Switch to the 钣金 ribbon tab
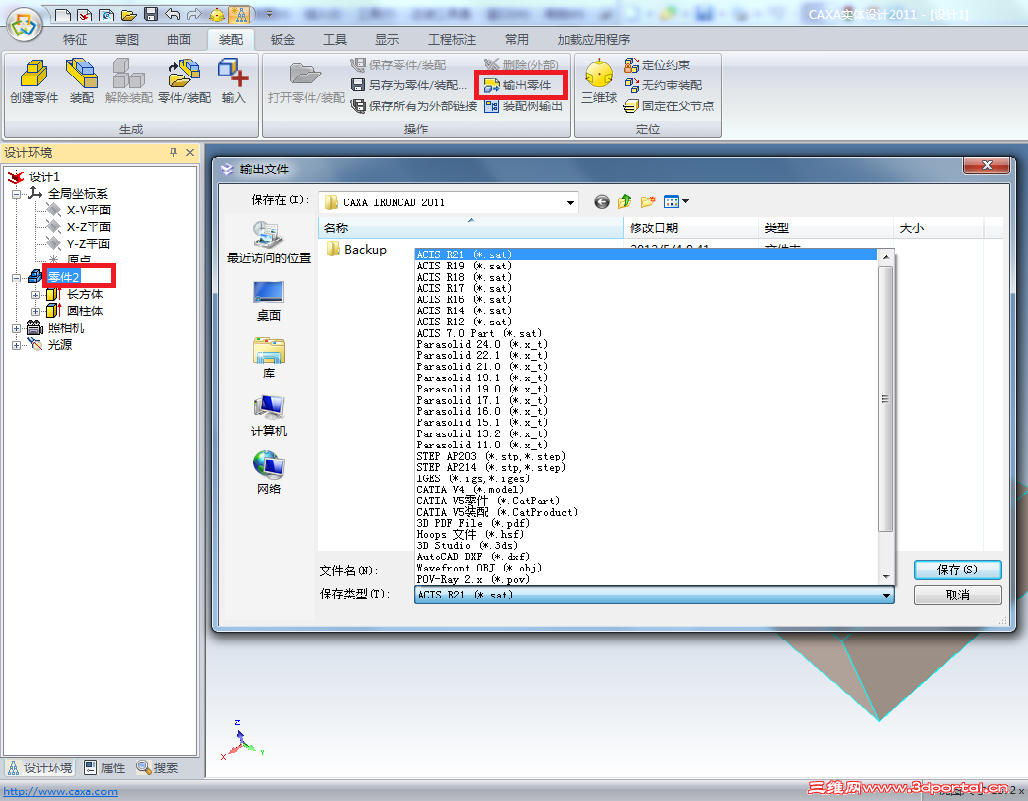Screen dimensions: 1028x801 point(283,40)
